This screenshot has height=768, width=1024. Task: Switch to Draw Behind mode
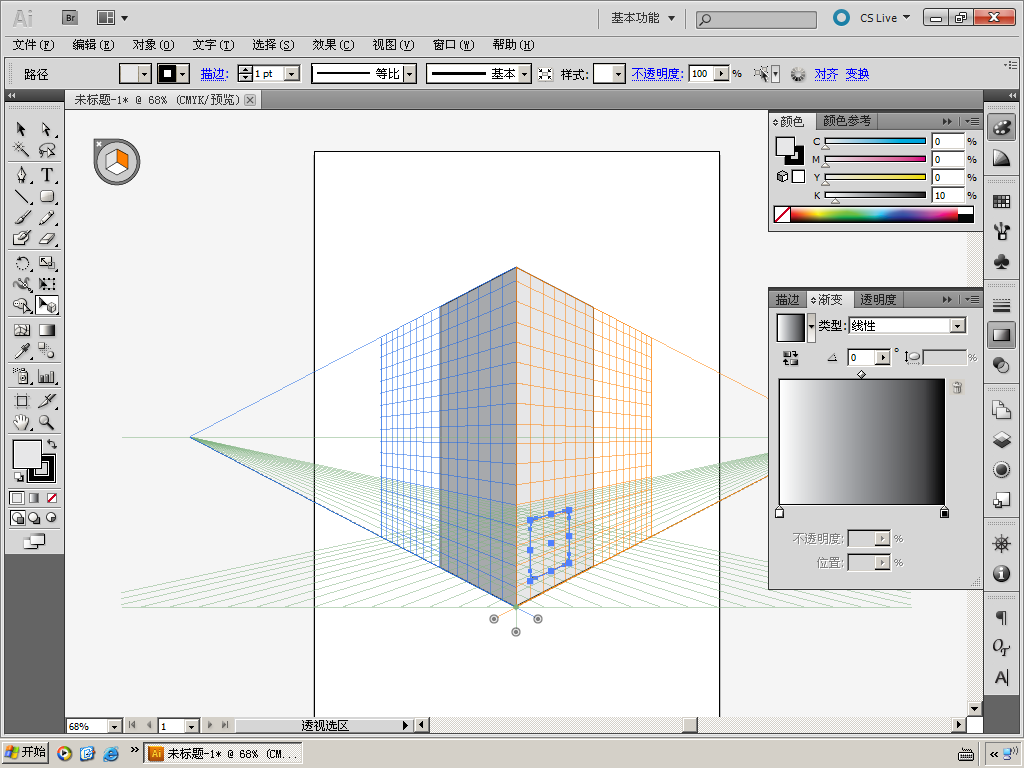[x=34, y=518]
